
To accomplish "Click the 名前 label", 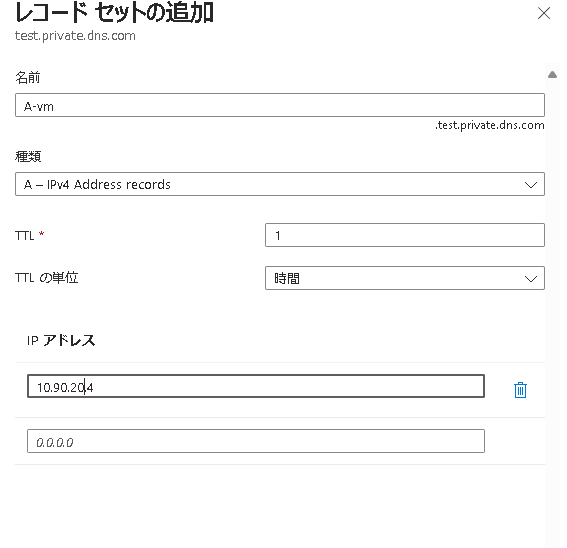I will pos(27,77).
